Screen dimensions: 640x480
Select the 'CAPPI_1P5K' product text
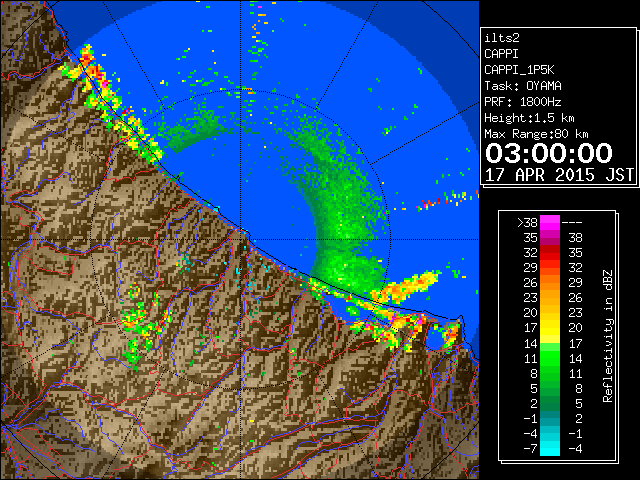click(x=519, y=70)
